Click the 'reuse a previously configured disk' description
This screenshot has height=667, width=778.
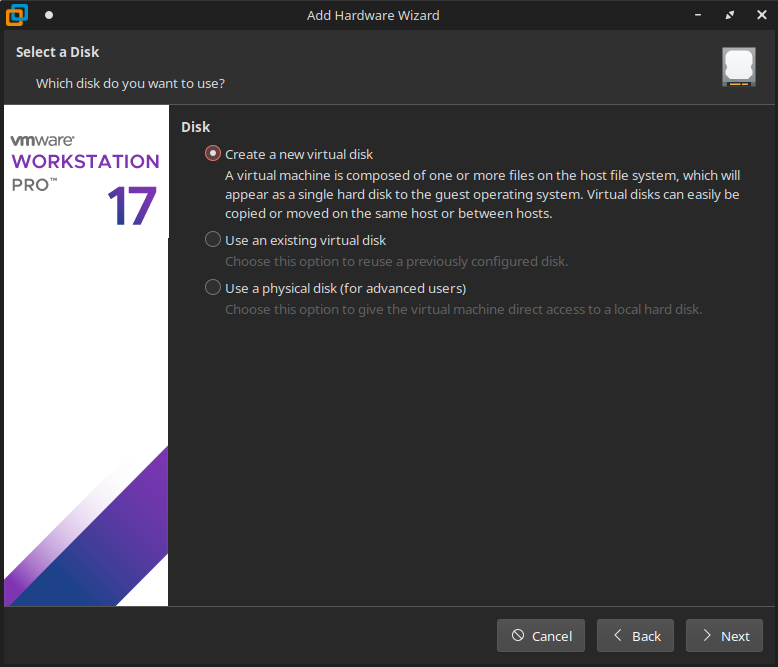point(396,262)
